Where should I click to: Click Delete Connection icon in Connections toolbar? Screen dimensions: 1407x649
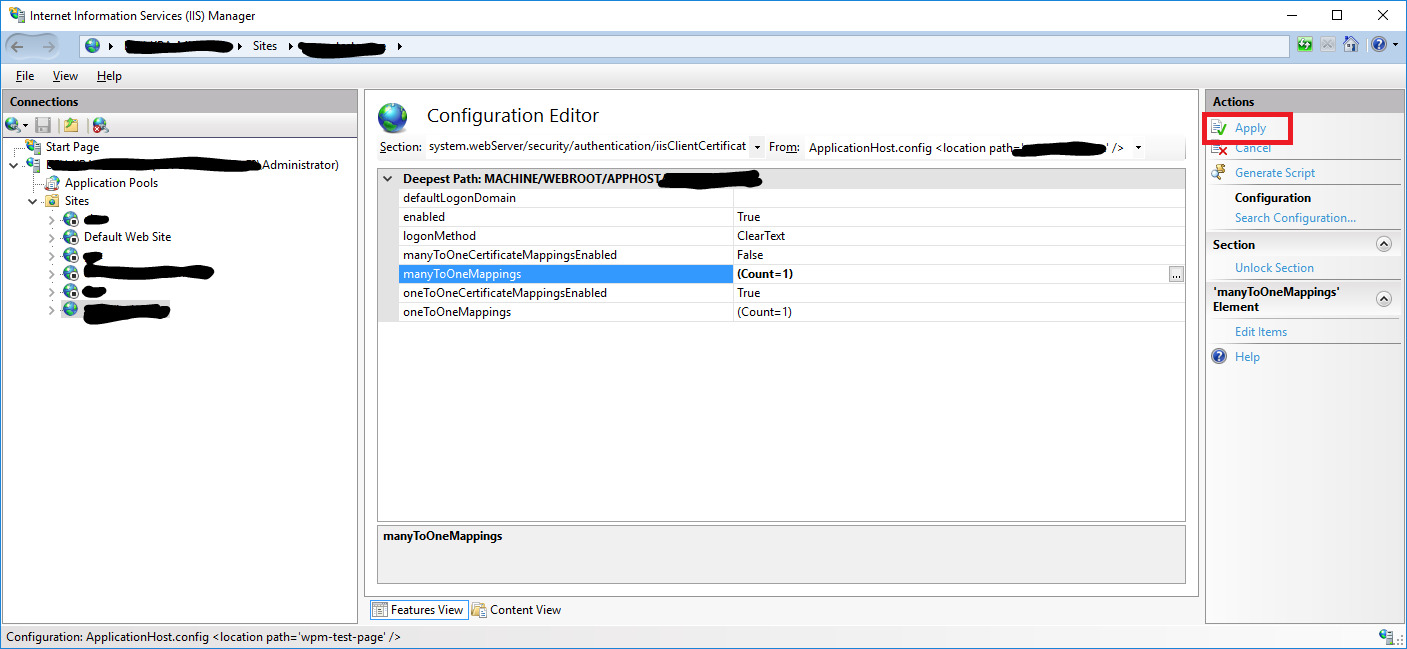[x=100, y=125]
